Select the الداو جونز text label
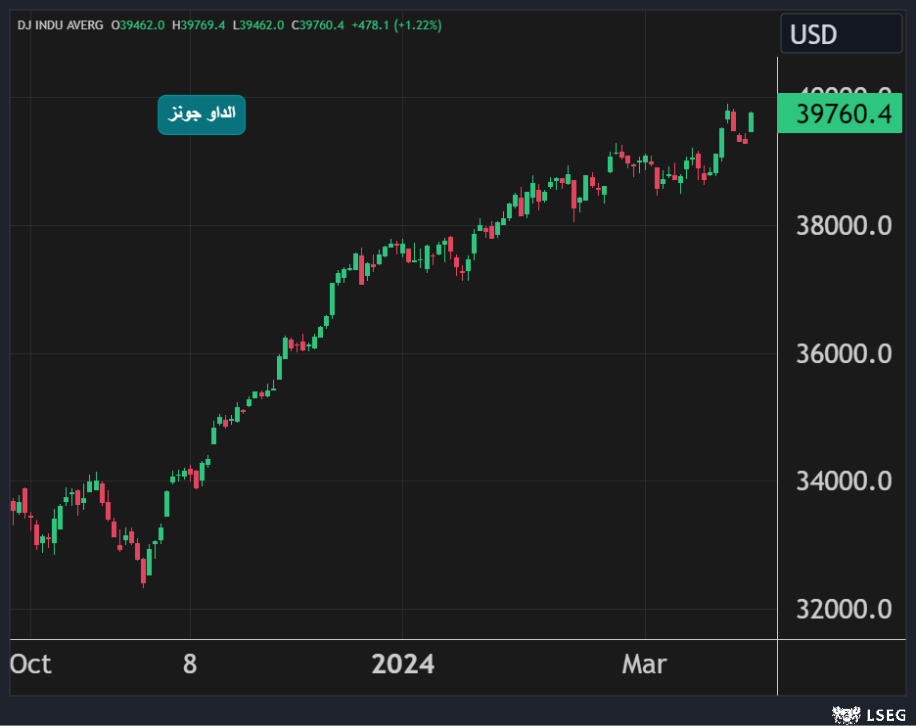Screen dimensions: 916x726 (201, 114)
